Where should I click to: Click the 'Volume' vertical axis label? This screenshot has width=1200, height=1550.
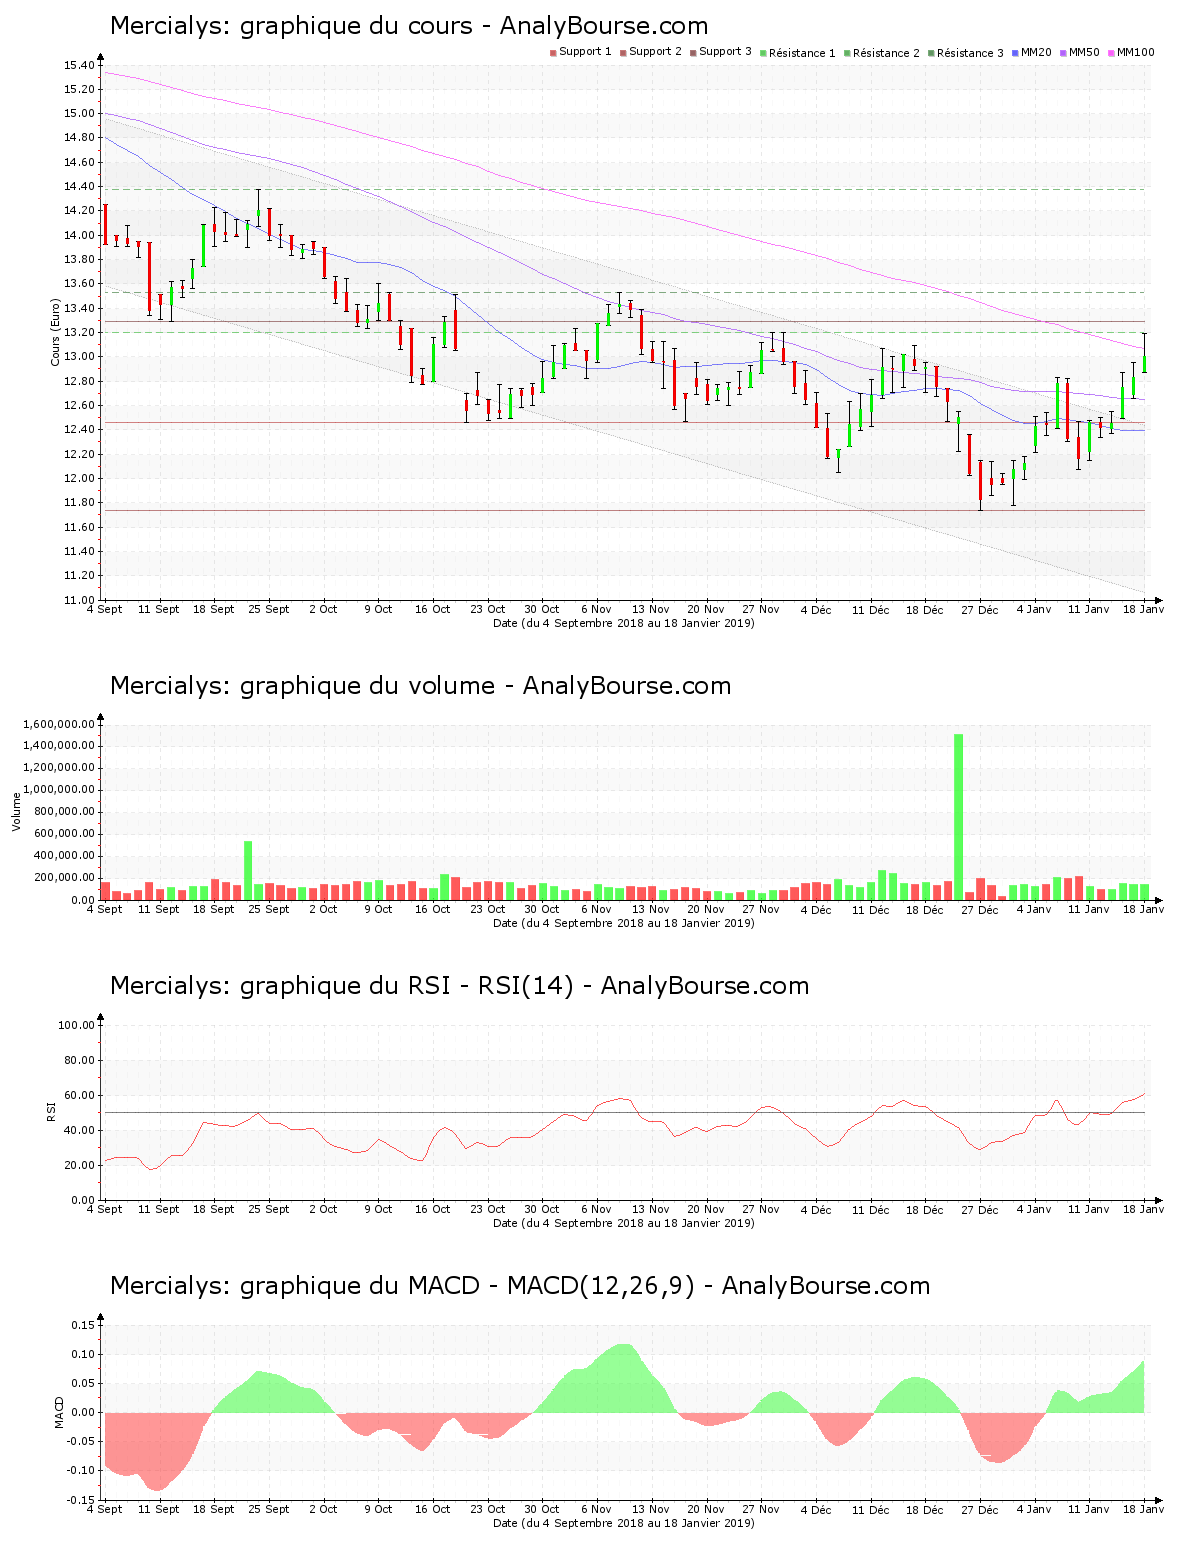click(16, 811)
